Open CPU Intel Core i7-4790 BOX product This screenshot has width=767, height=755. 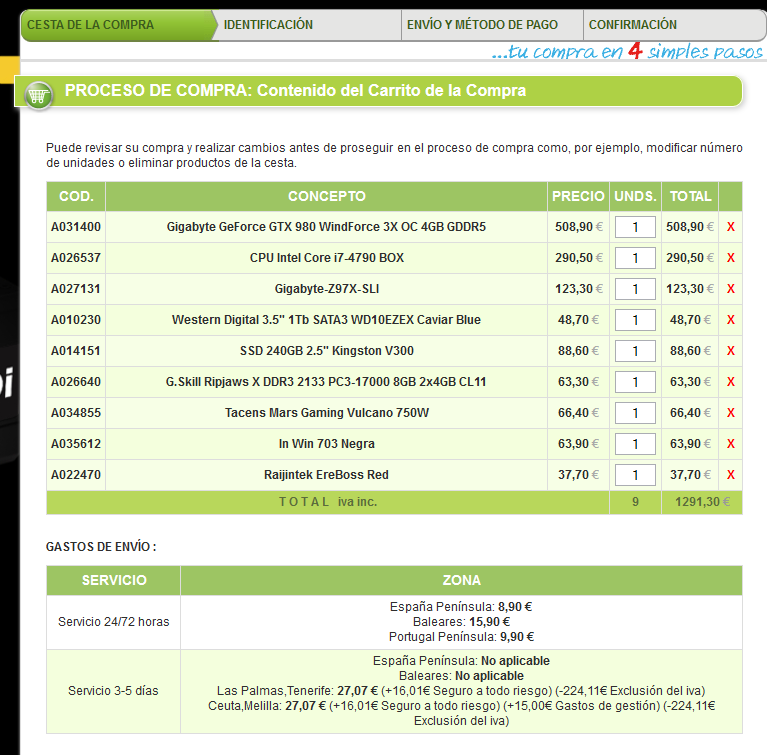point(327,258)
